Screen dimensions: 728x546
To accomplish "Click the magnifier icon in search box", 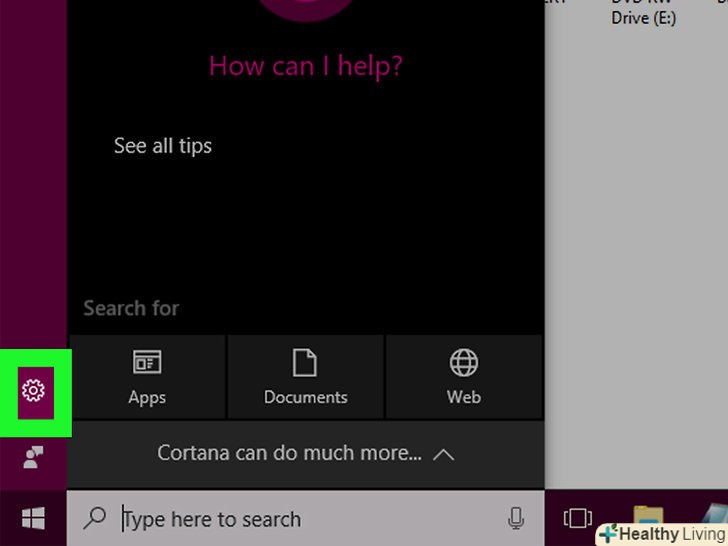I will pos(95,518).
